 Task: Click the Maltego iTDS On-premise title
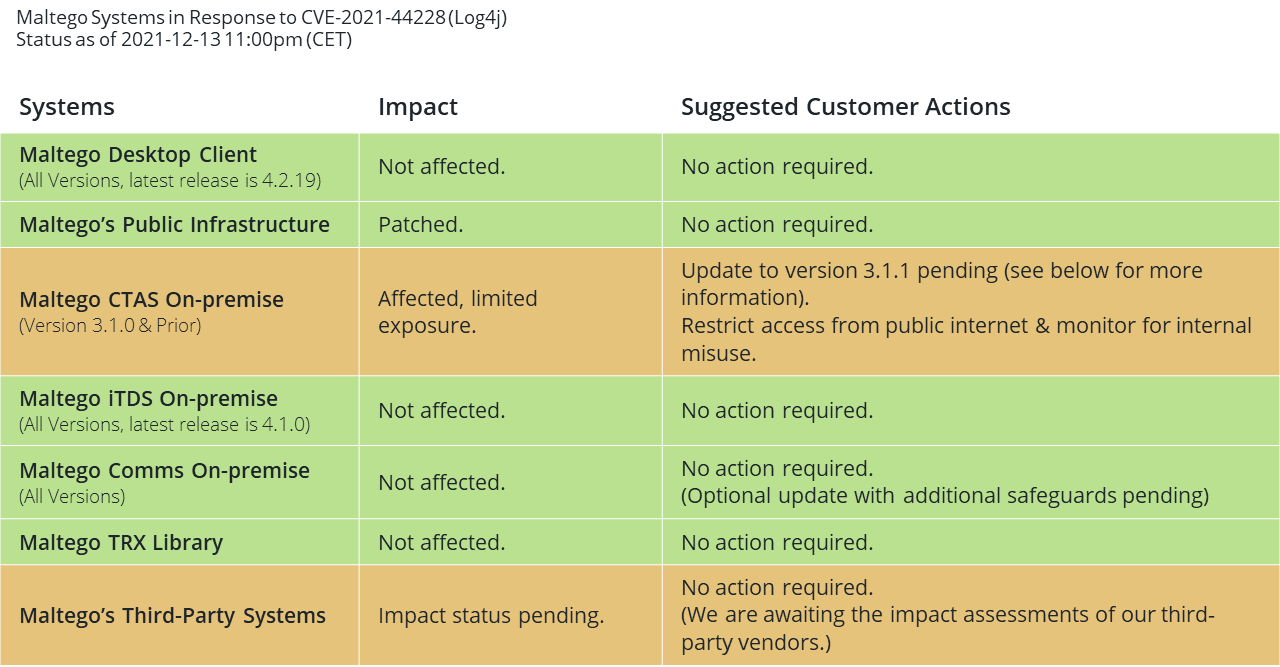coord(149,399)
